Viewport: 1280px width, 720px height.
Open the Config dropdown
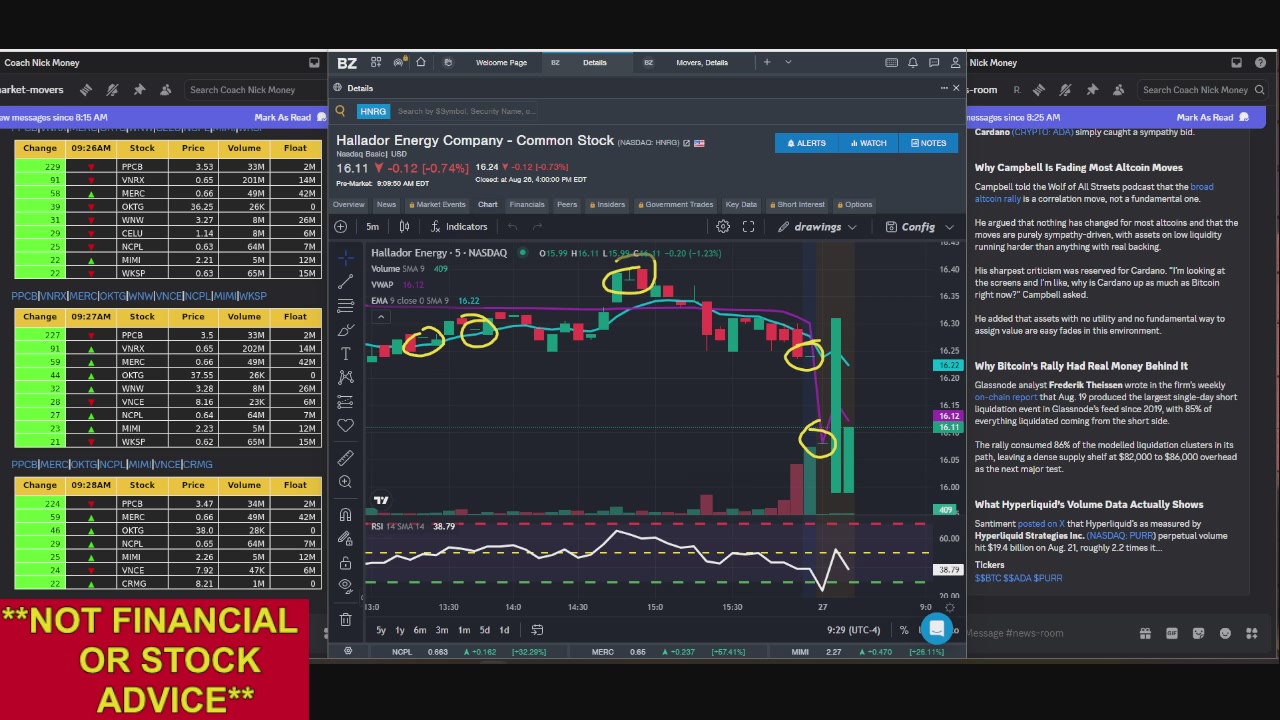[920, 227]
